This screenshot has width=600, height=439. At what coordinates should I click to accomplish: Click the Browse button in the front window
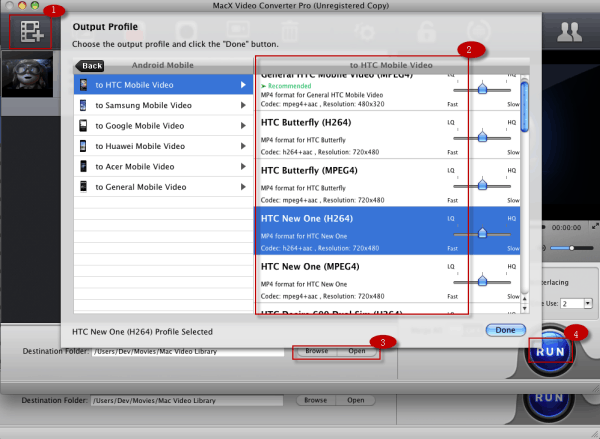point(316,351)
